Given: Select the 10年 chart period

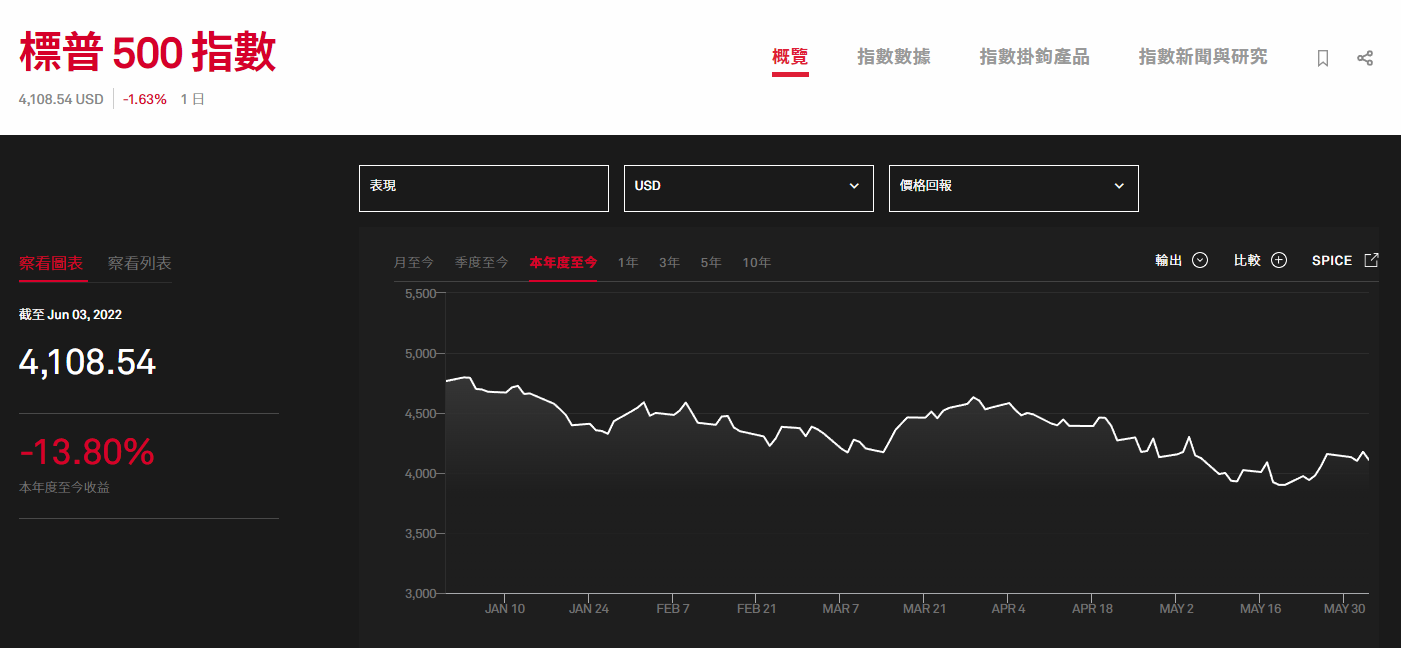Looking at the screenshot, I should click(756, 262).
